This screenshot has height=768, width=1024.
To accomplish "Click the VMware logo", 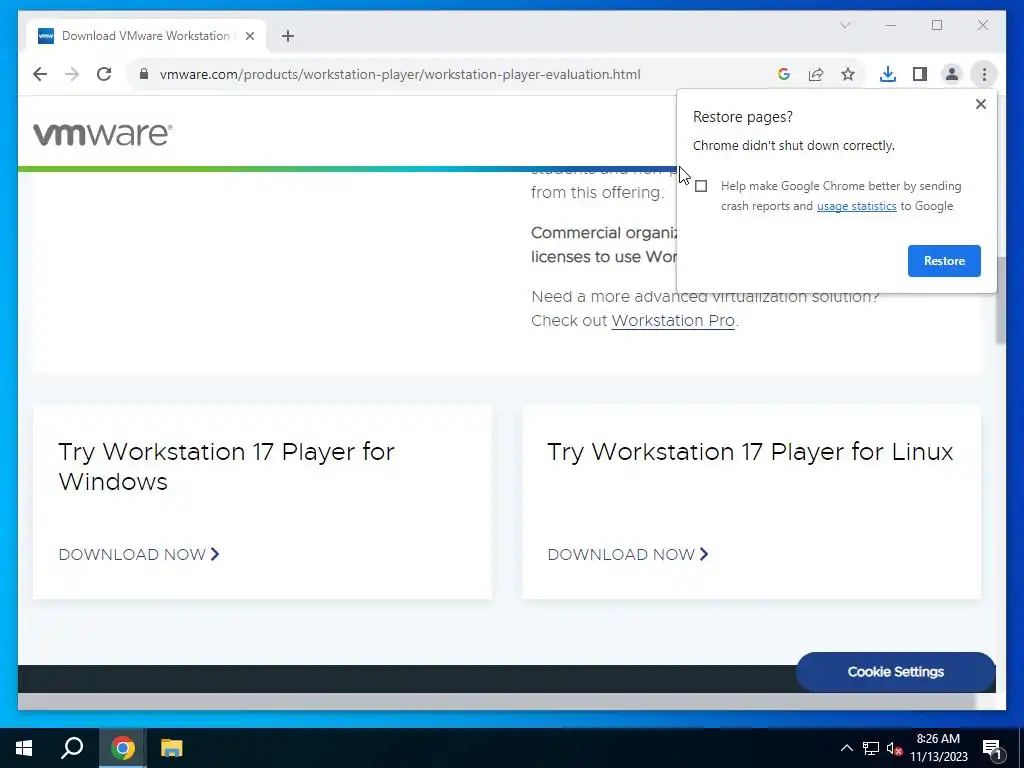I will pos(103,134).
